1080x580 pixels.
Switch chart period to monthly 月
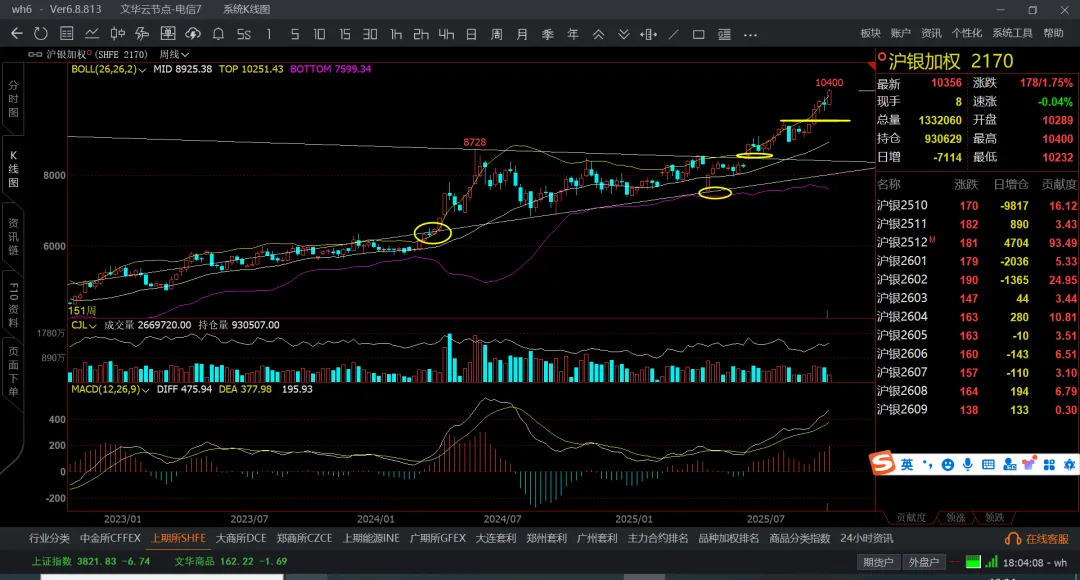coord(522,34)
